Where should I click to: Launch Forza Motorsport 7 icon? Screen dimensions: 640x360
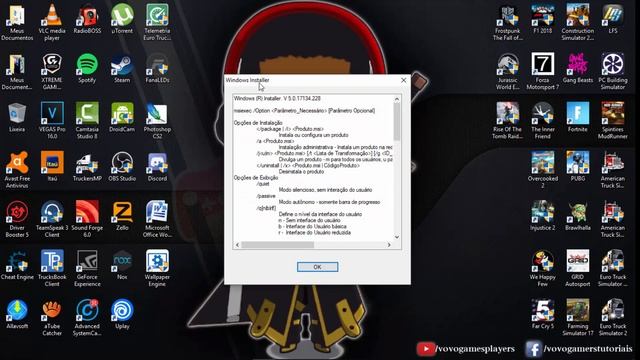[542, 71]
